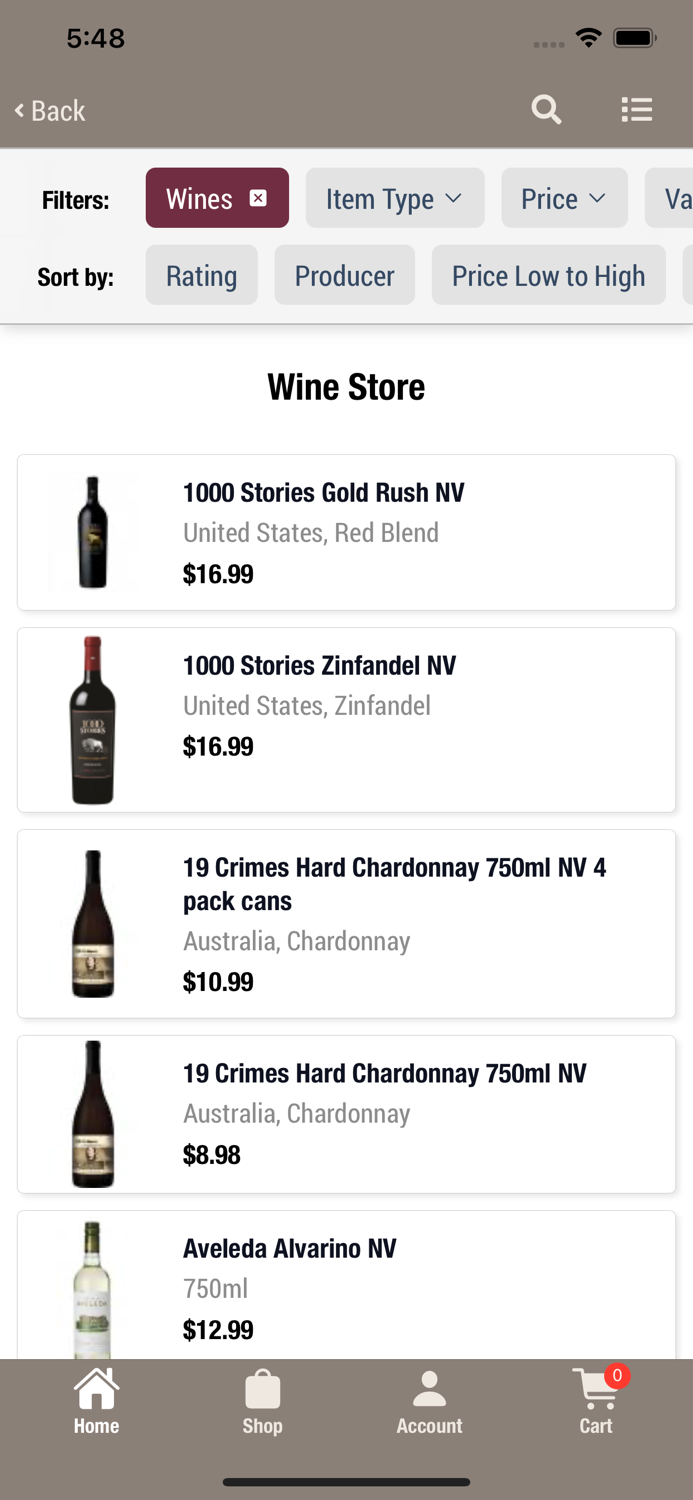Open the Cart icon in bottom nav
The width and height of the screenshot is (693, 1500).
[596, 1403]
